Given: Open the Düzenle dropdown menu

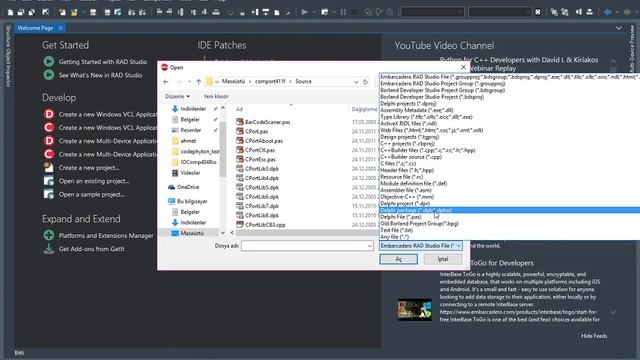Looking at the screenshot, I should click(177, 96).
